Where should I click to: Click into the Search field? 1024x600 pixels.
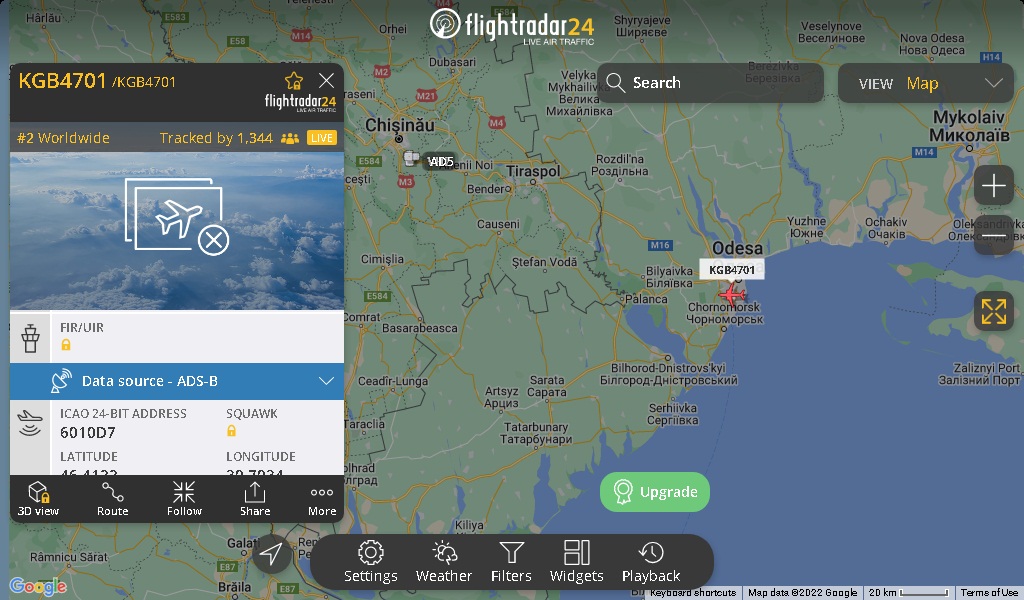pos(711,83)
